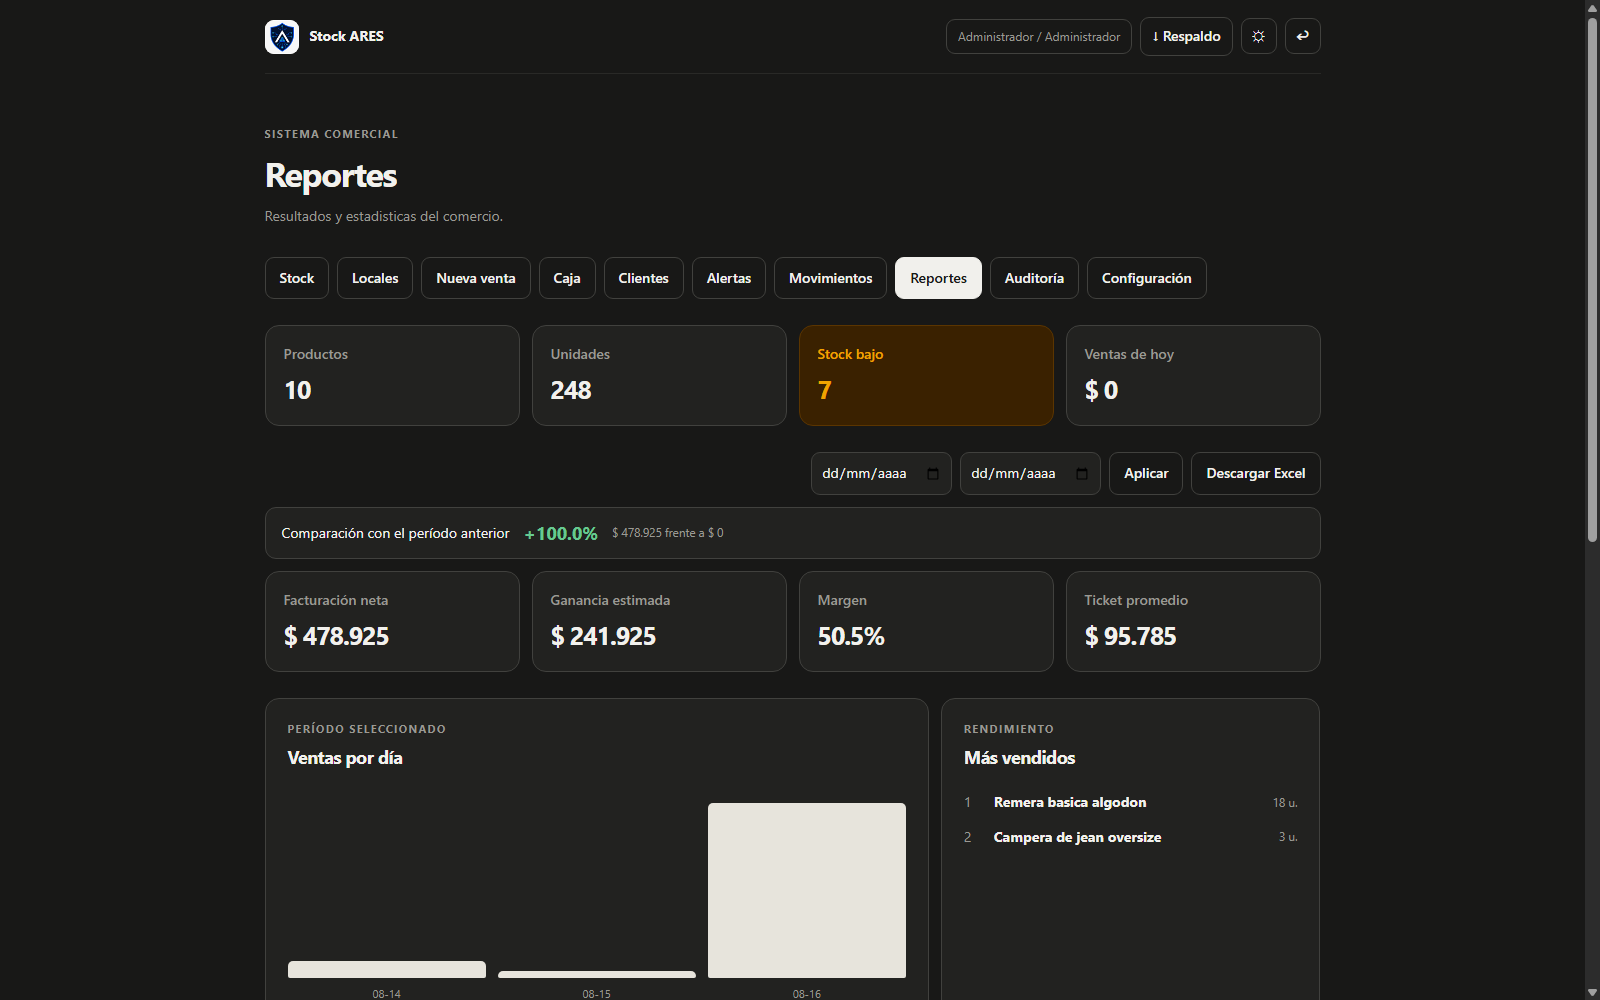Viewport: 1600px width, 1000px height.
Task: Toggle light theme with sun icon
Action: [1259, 36]
